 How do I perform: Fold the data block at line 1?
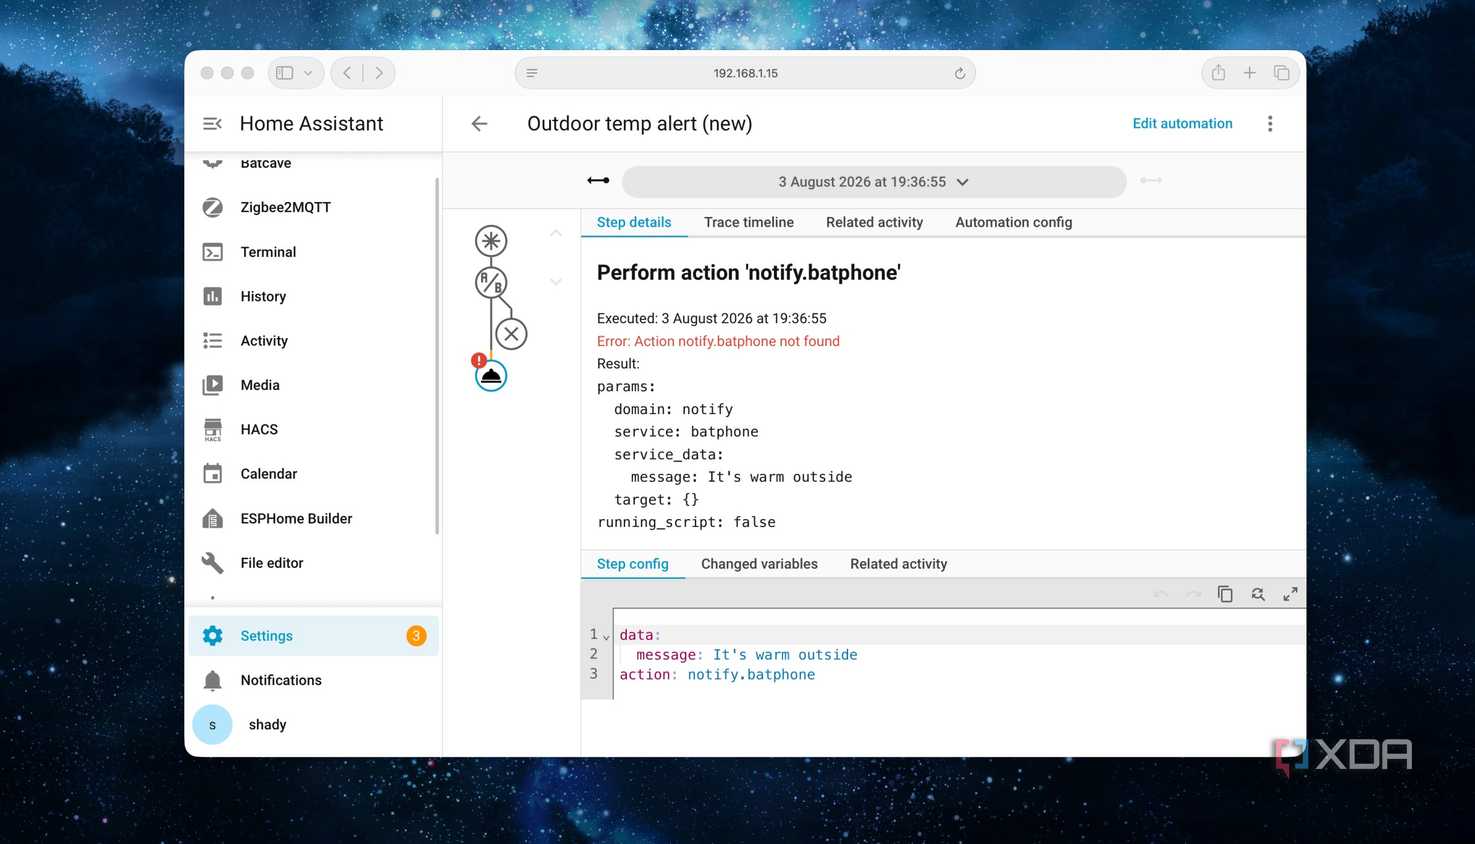point(606,637)
